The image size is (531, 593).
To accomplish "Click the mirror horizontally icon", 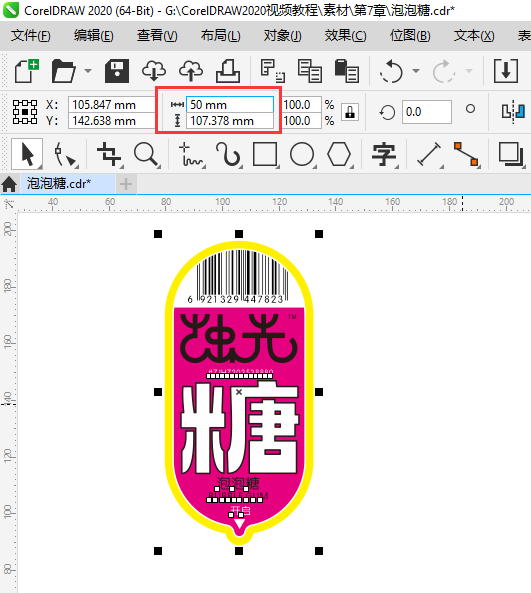I will pyautogui.click(x=513, y=112).
